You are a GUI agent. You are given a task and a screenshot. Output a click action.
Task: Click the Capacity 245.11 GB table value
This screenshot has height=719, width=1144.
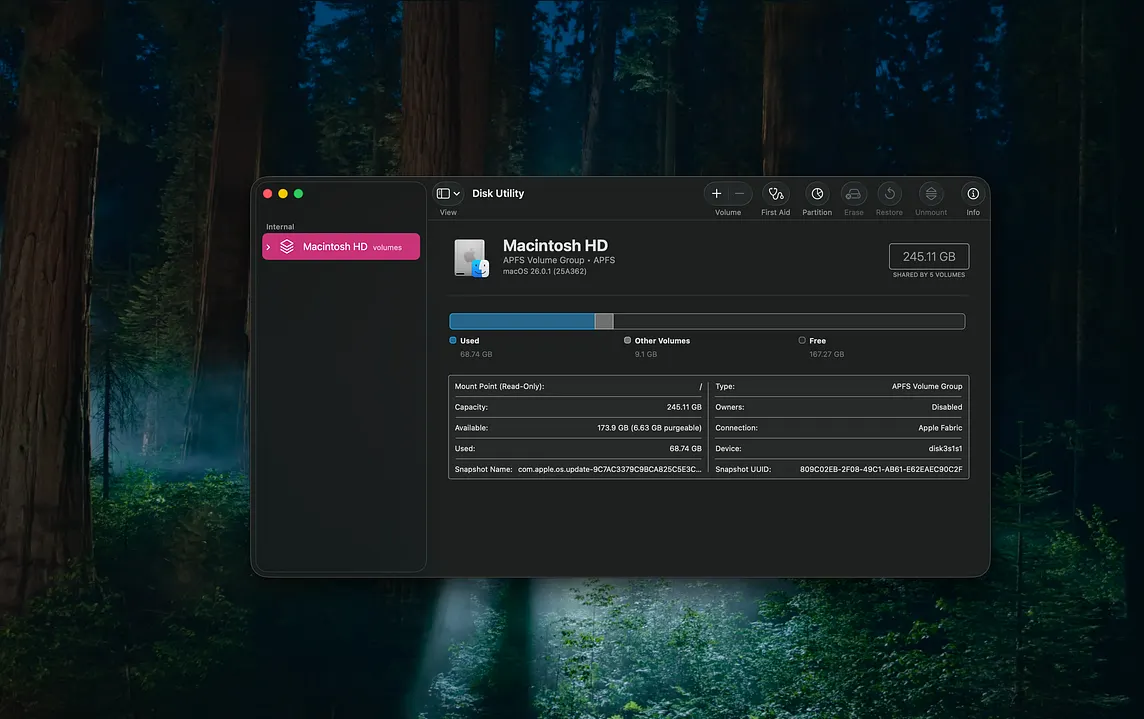684,407
